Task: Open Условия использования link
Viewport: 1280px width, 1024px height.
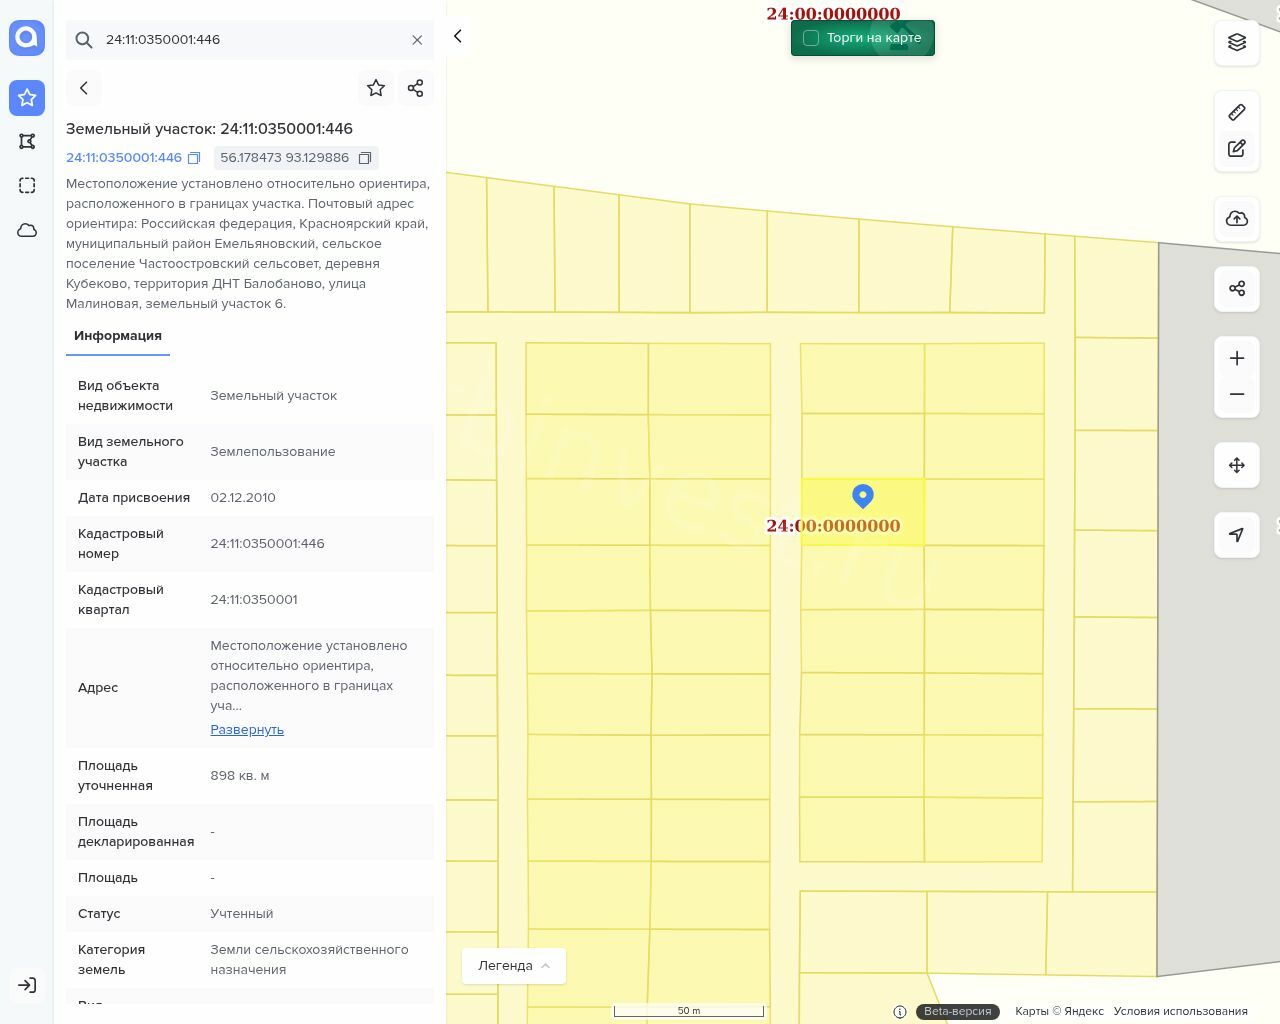Action: pyautogui.click(x=1180, y=1011)
